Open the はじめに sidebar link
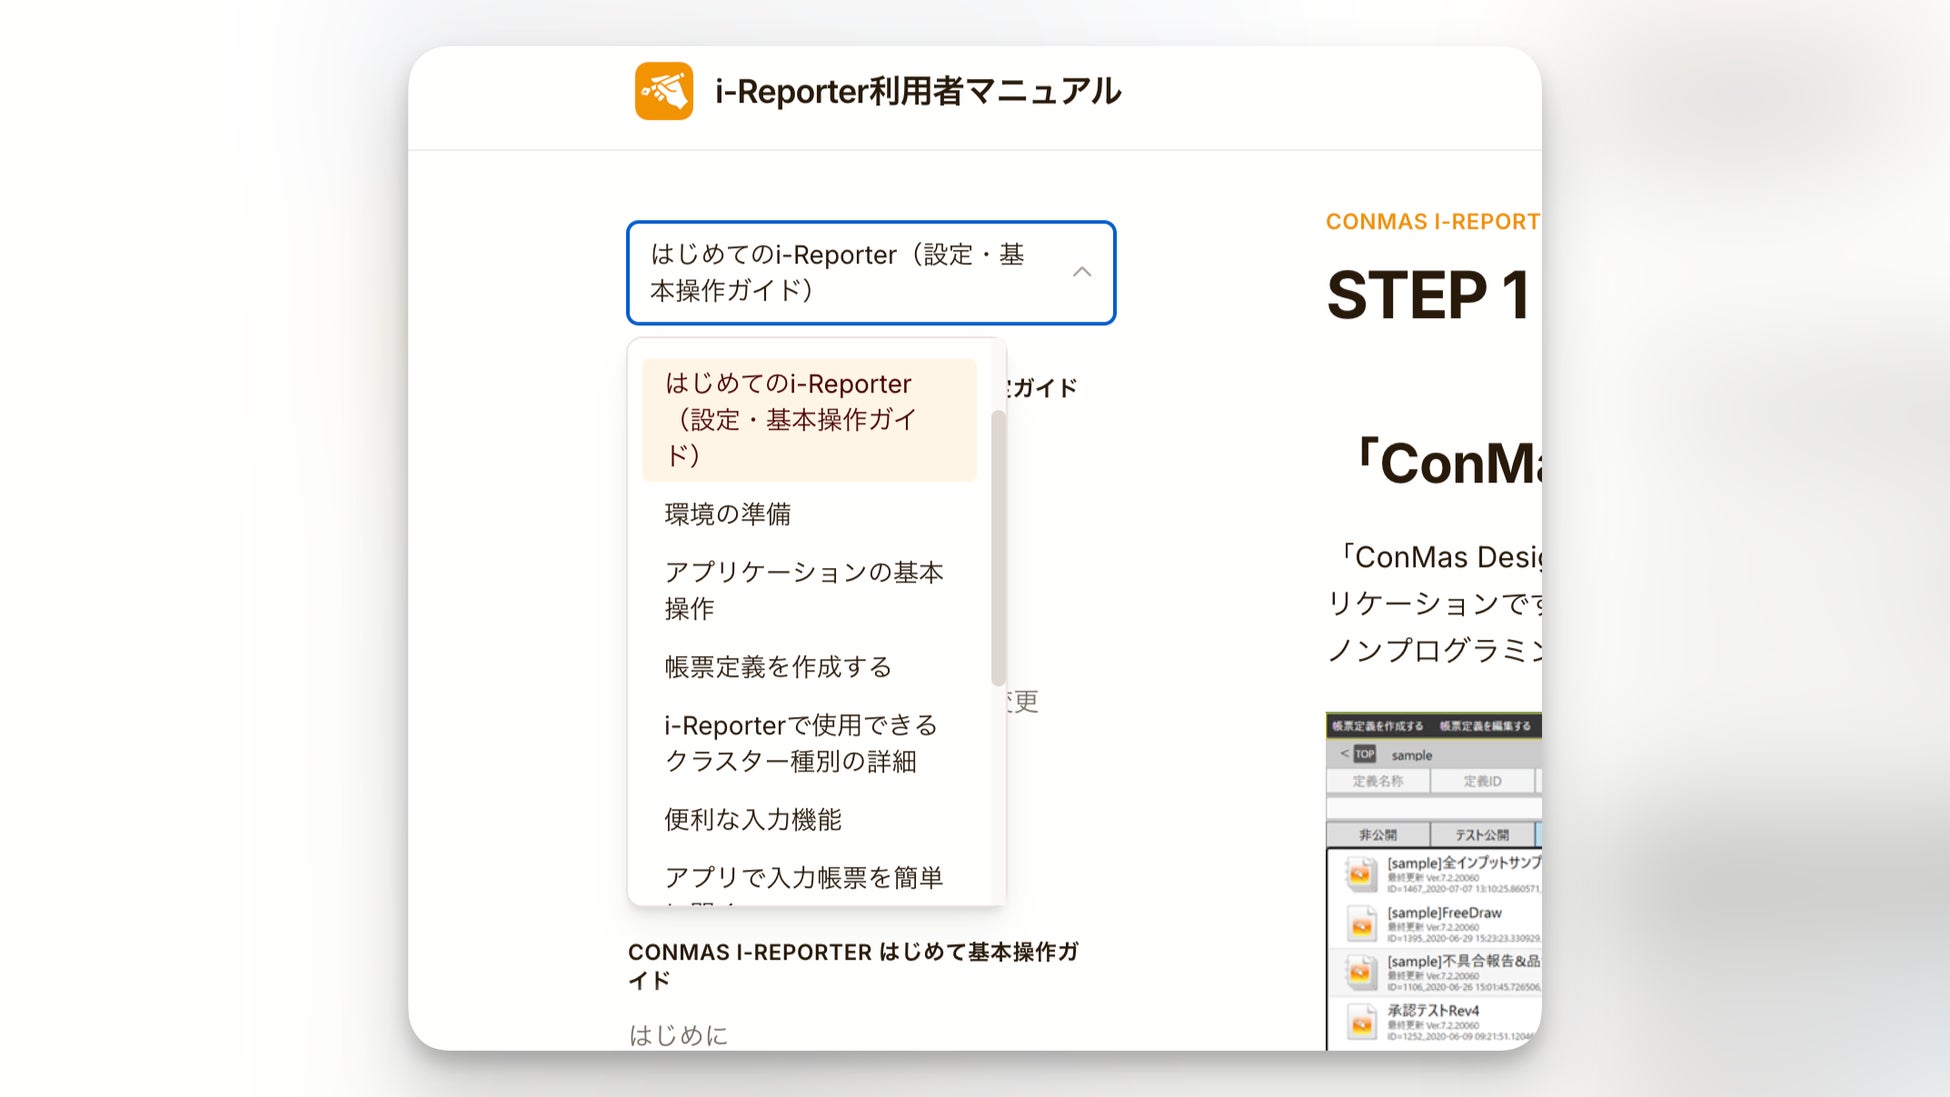 (x=678, y=1035)
